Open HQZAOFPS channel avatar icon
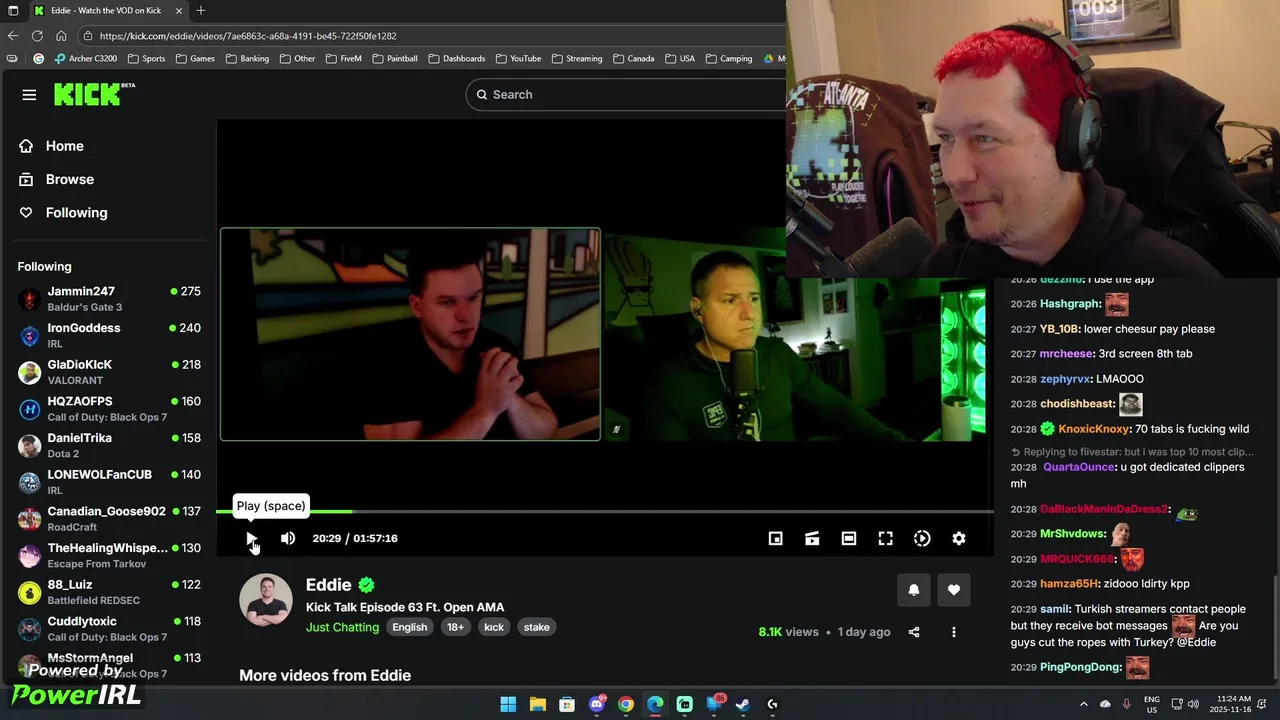This screenshot has width=1280, height=720. coord(30,409)
